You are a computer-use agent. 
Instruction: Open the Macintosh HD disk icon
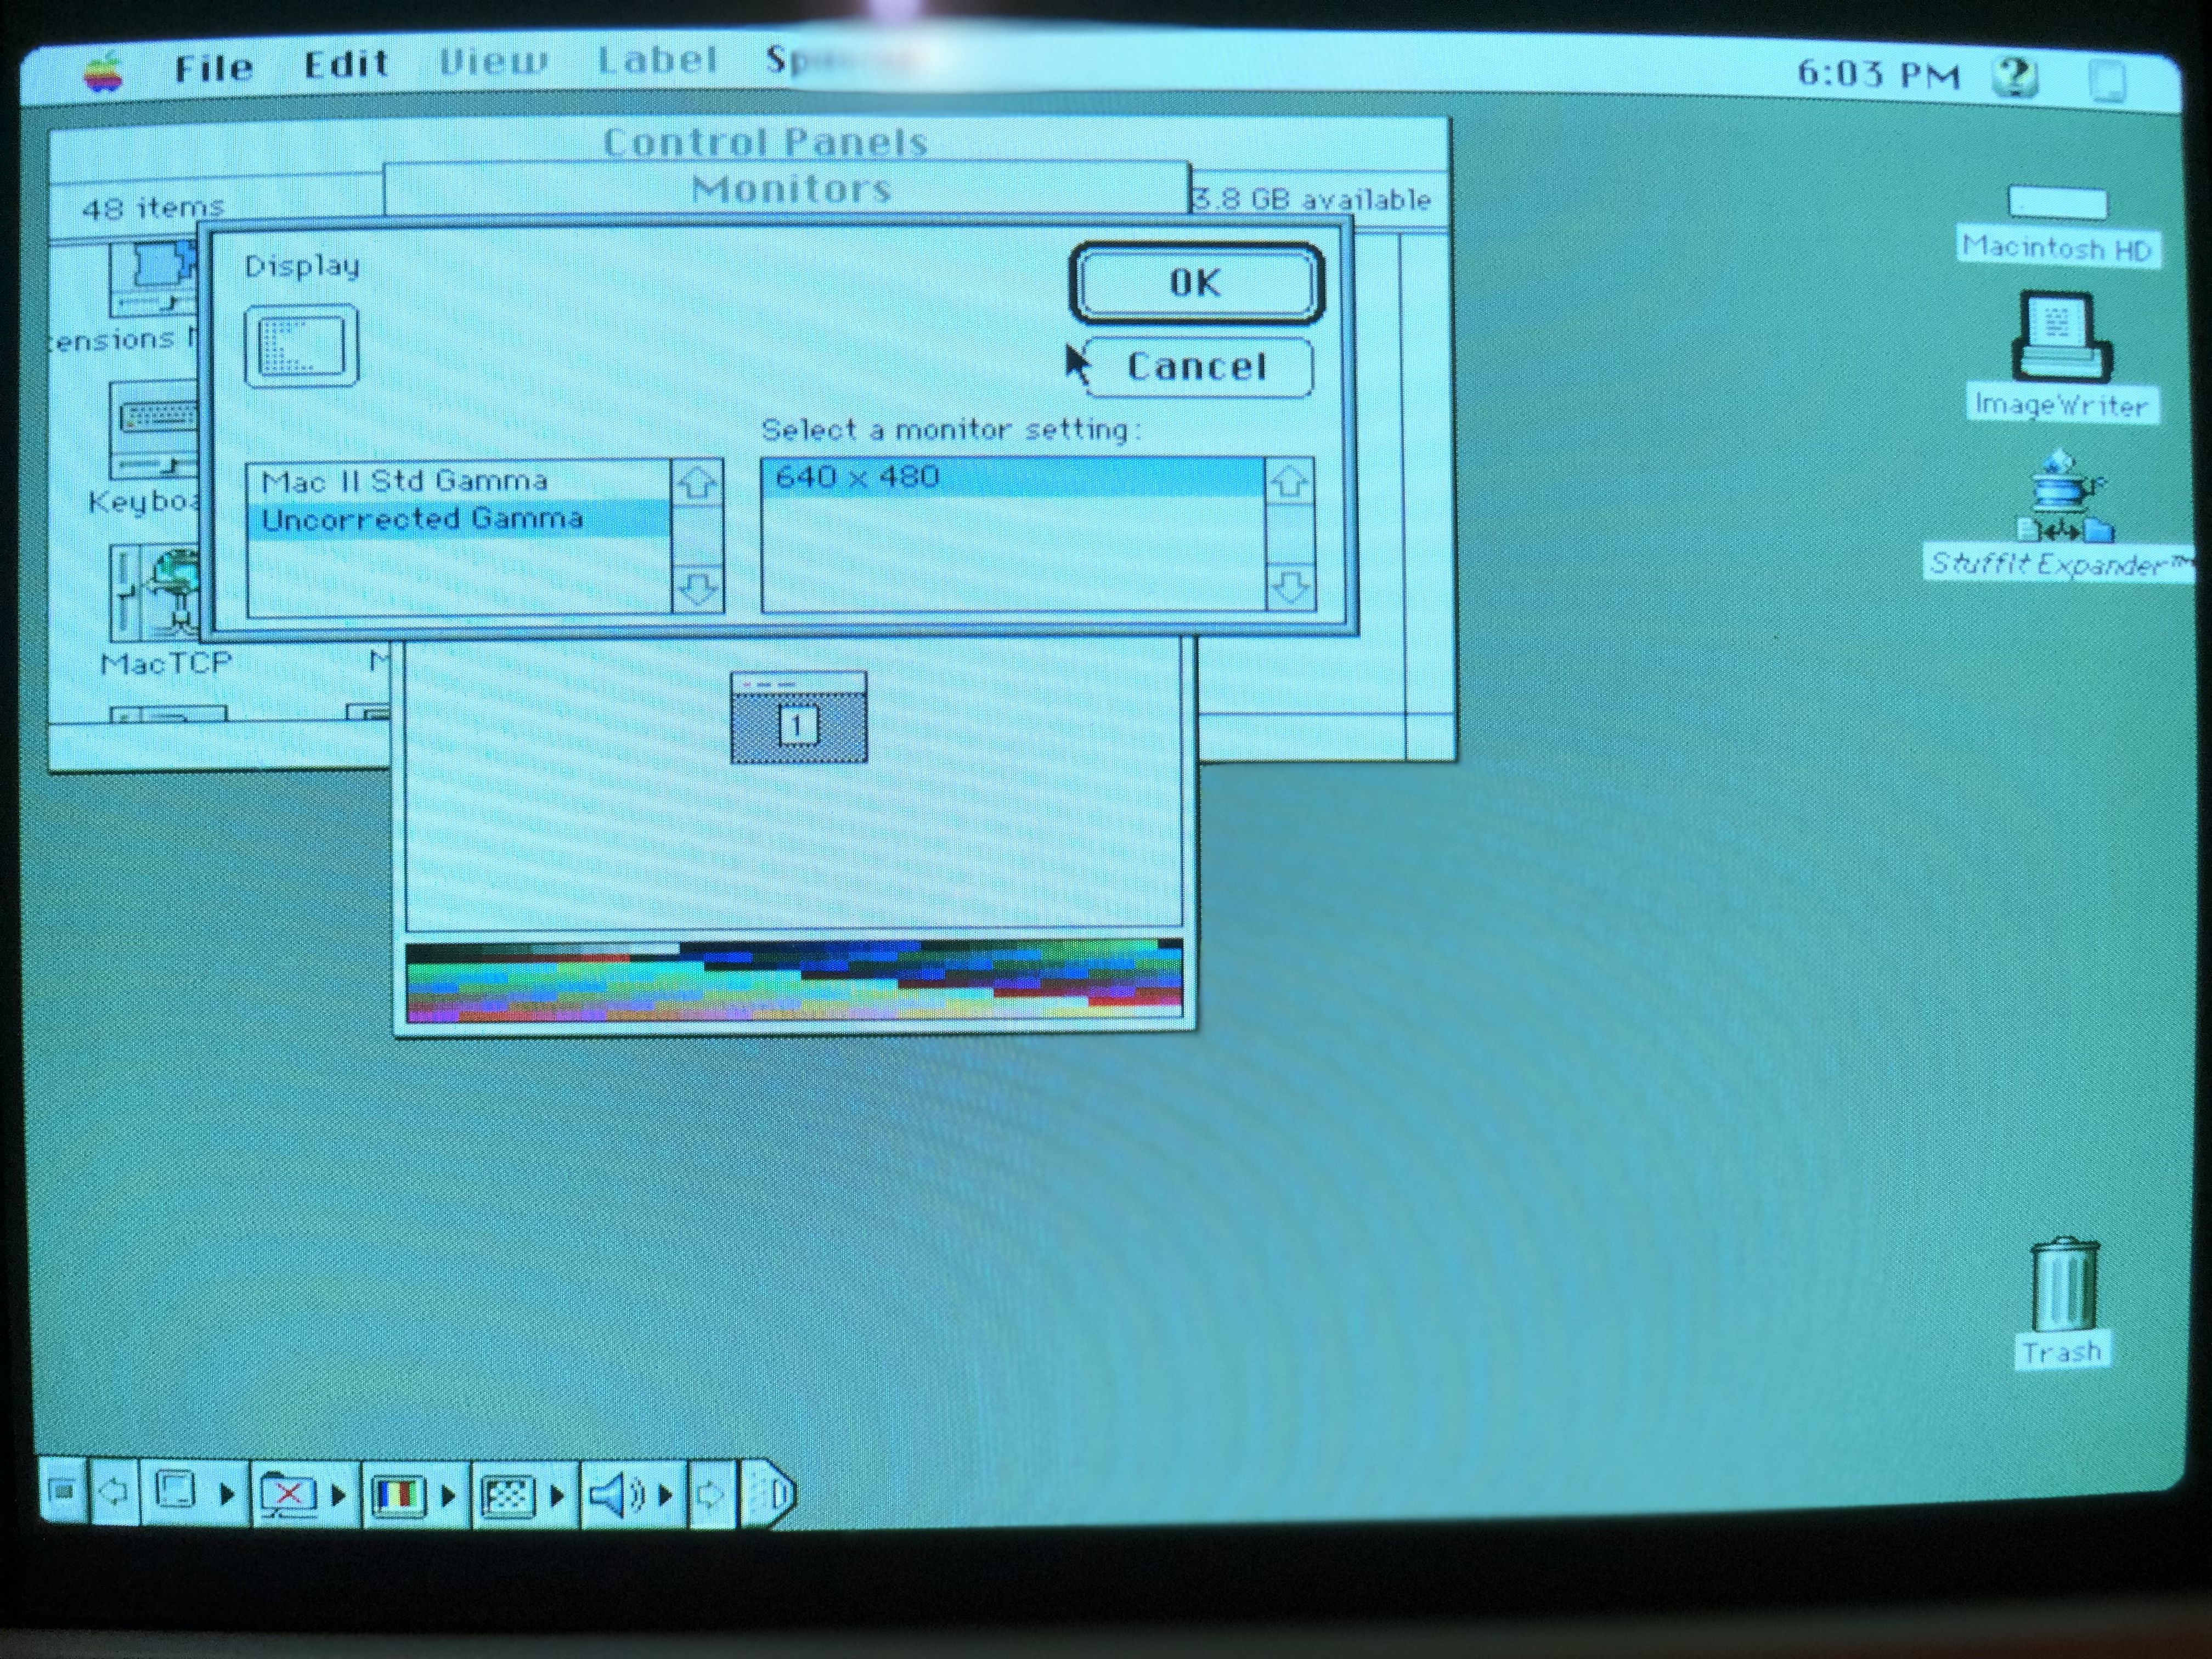pyautogui.click(x=2057, y=204)
